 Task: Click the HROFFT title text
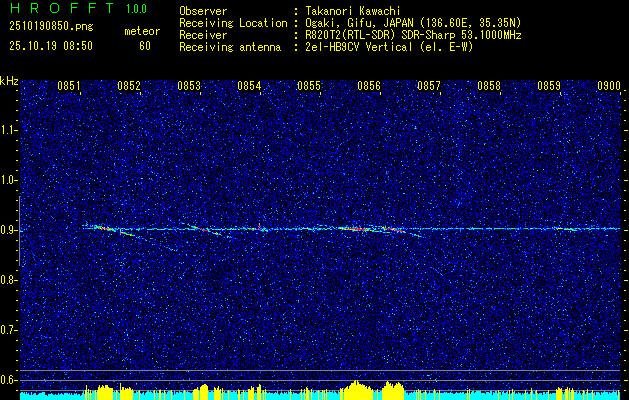click(61, 8)
